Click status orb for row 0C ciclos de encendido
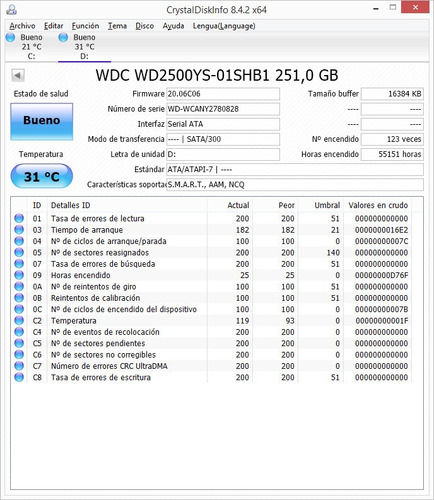The image size is (434, 500). tap(19, 309)
